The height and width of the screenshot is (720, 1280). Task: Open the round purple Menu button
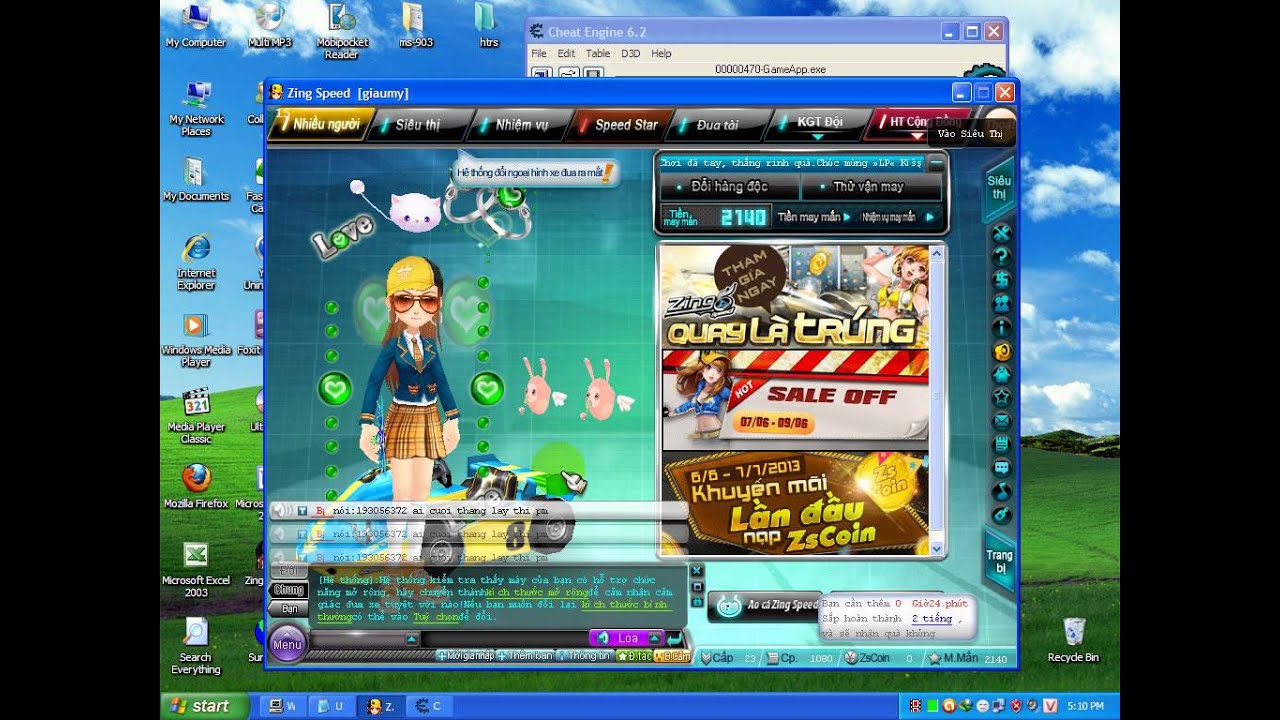(x=287, y=644)
